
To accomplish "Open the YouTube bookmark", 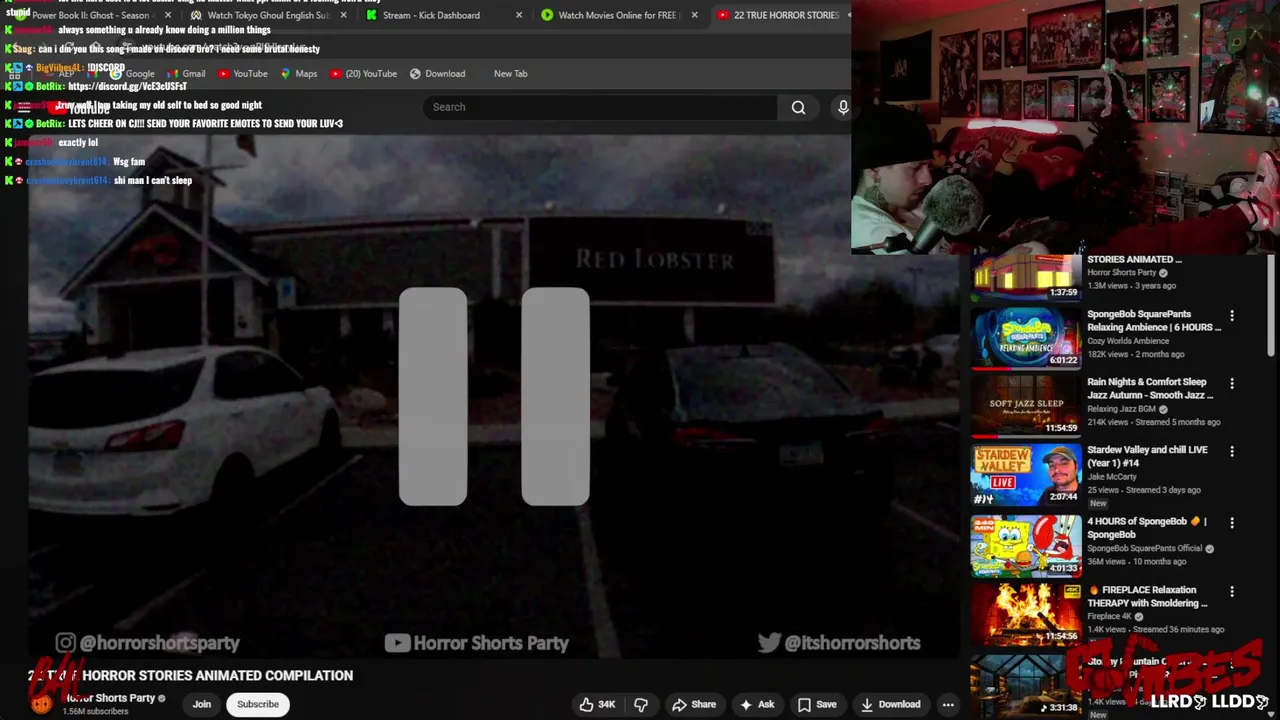I will click(242, 73).
